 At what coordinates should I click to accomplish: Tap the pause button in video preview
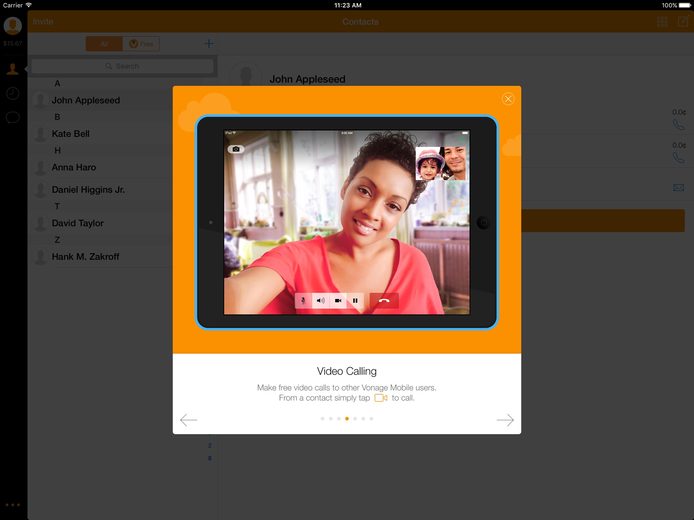355,300
